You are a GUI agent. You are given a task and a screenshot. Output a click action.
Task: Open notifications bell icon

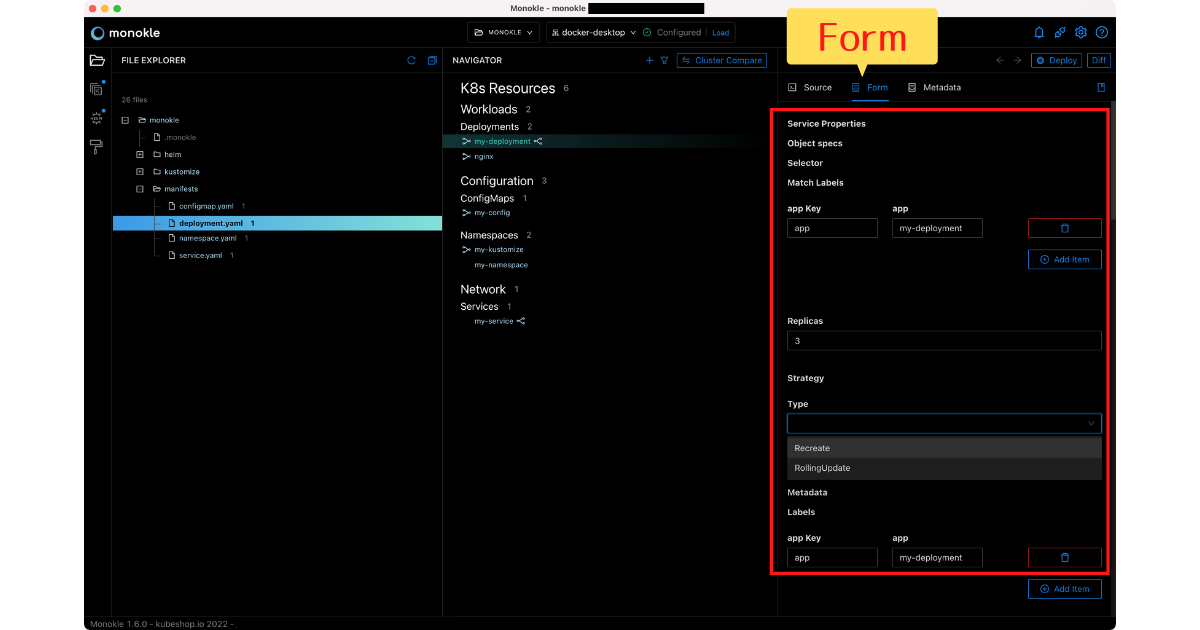1039,32
